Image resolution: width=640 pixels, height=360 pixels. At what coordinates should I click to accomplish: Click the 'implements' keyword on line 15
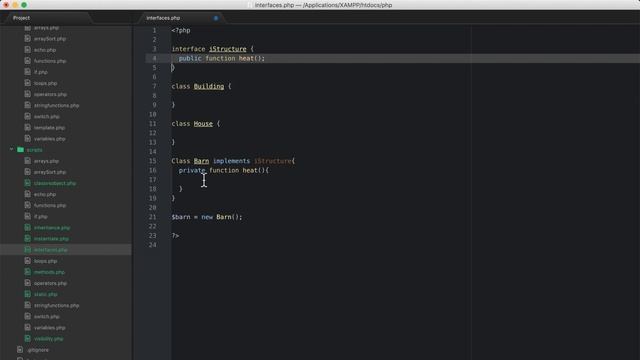(231, 161)
